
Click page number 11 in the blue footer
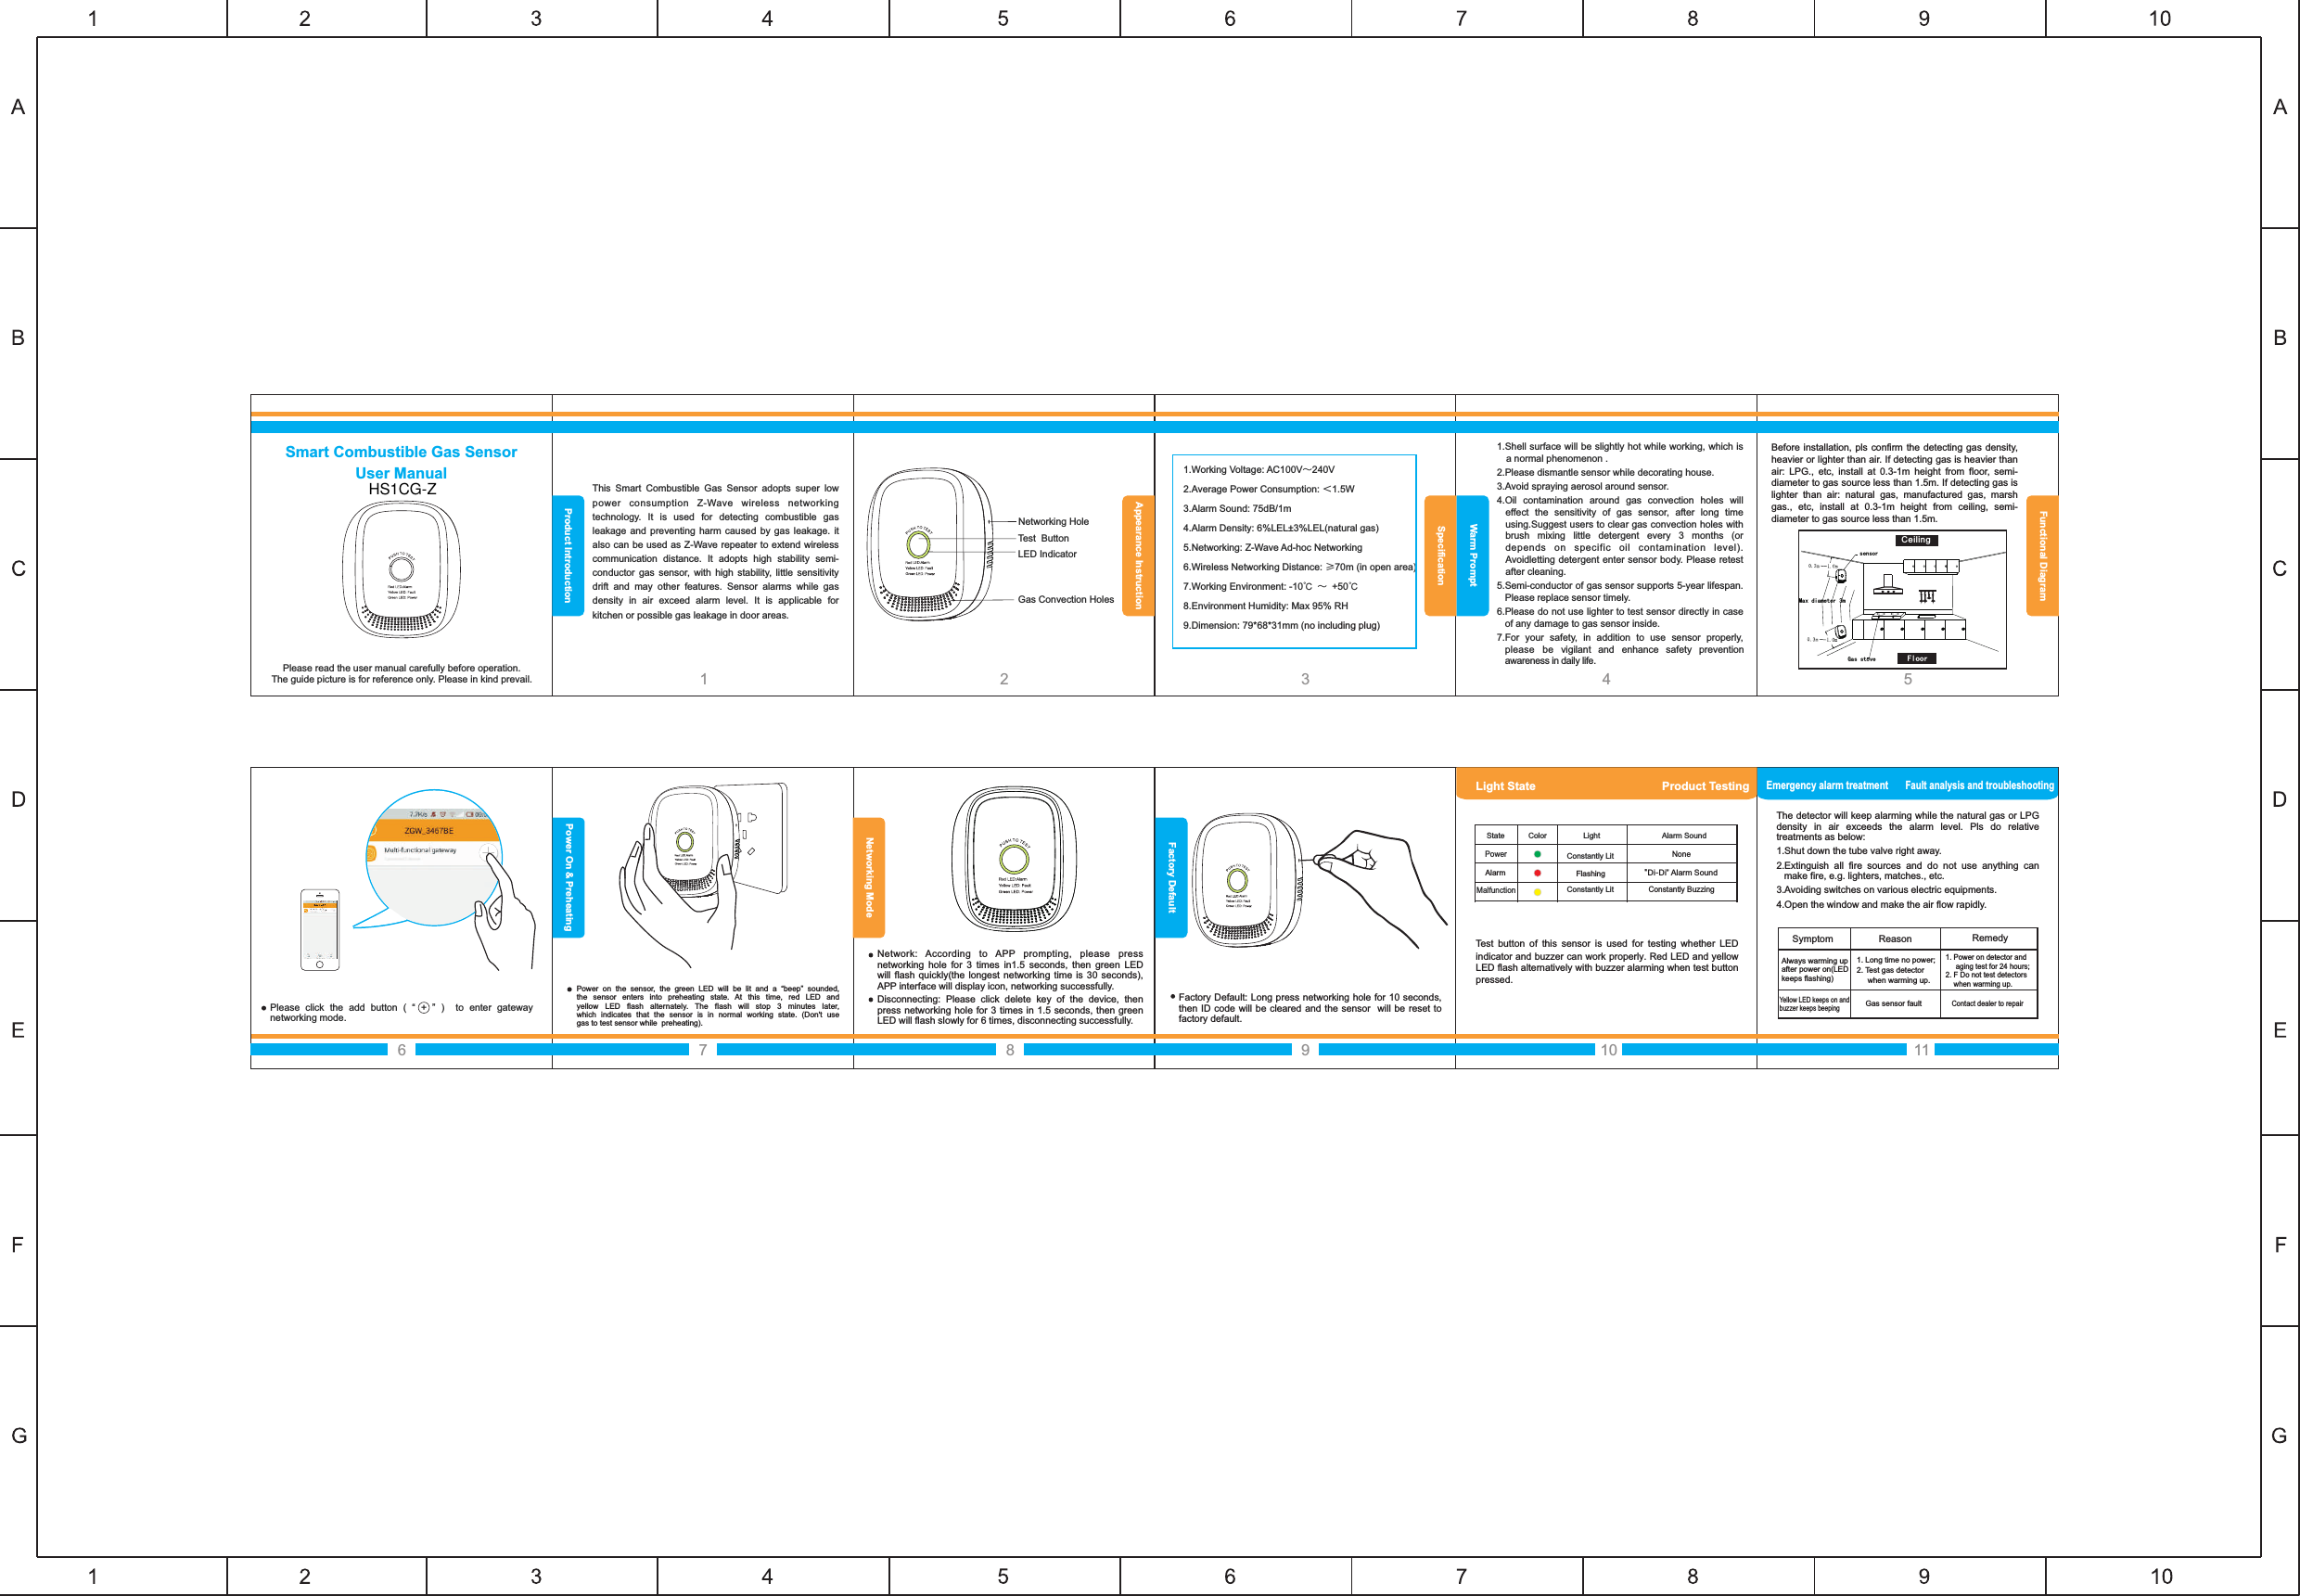click(1921, 1050)
